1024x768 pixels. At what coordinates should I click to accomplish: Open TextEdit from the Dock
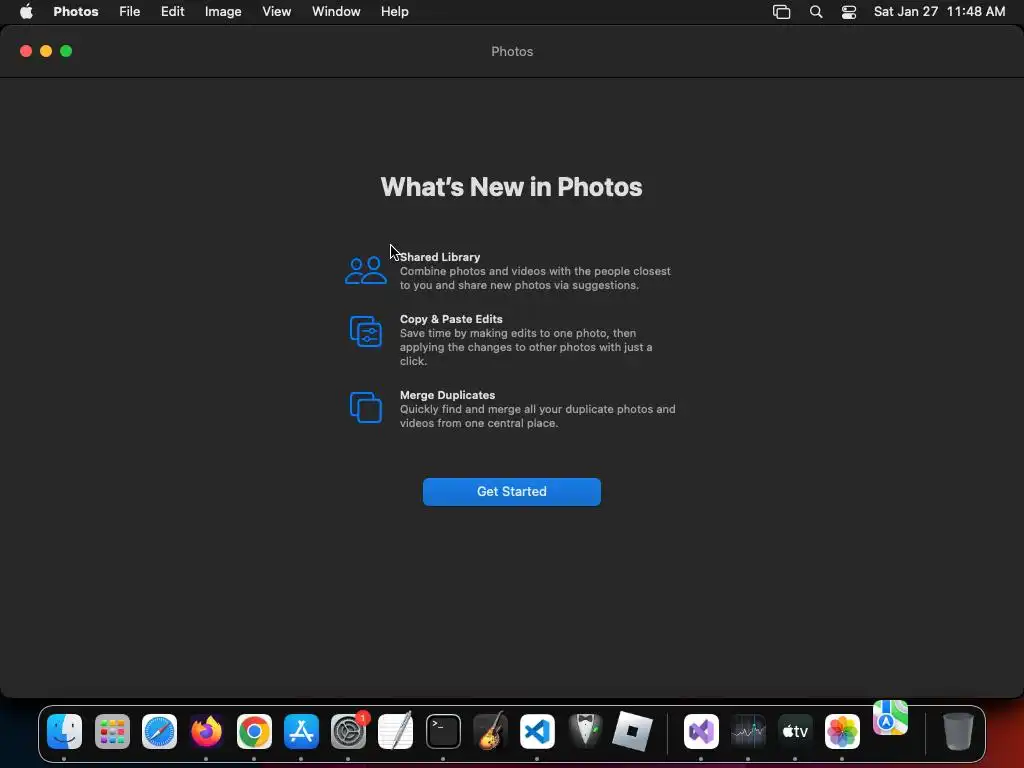coord(396,731)
